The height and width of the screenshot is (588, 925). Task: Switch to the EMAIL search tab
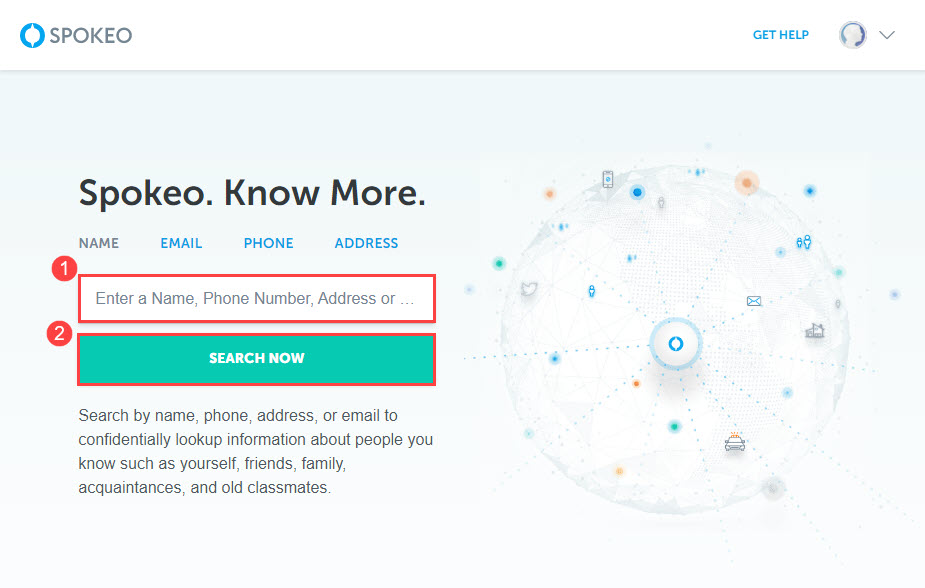tap(181, 243)
